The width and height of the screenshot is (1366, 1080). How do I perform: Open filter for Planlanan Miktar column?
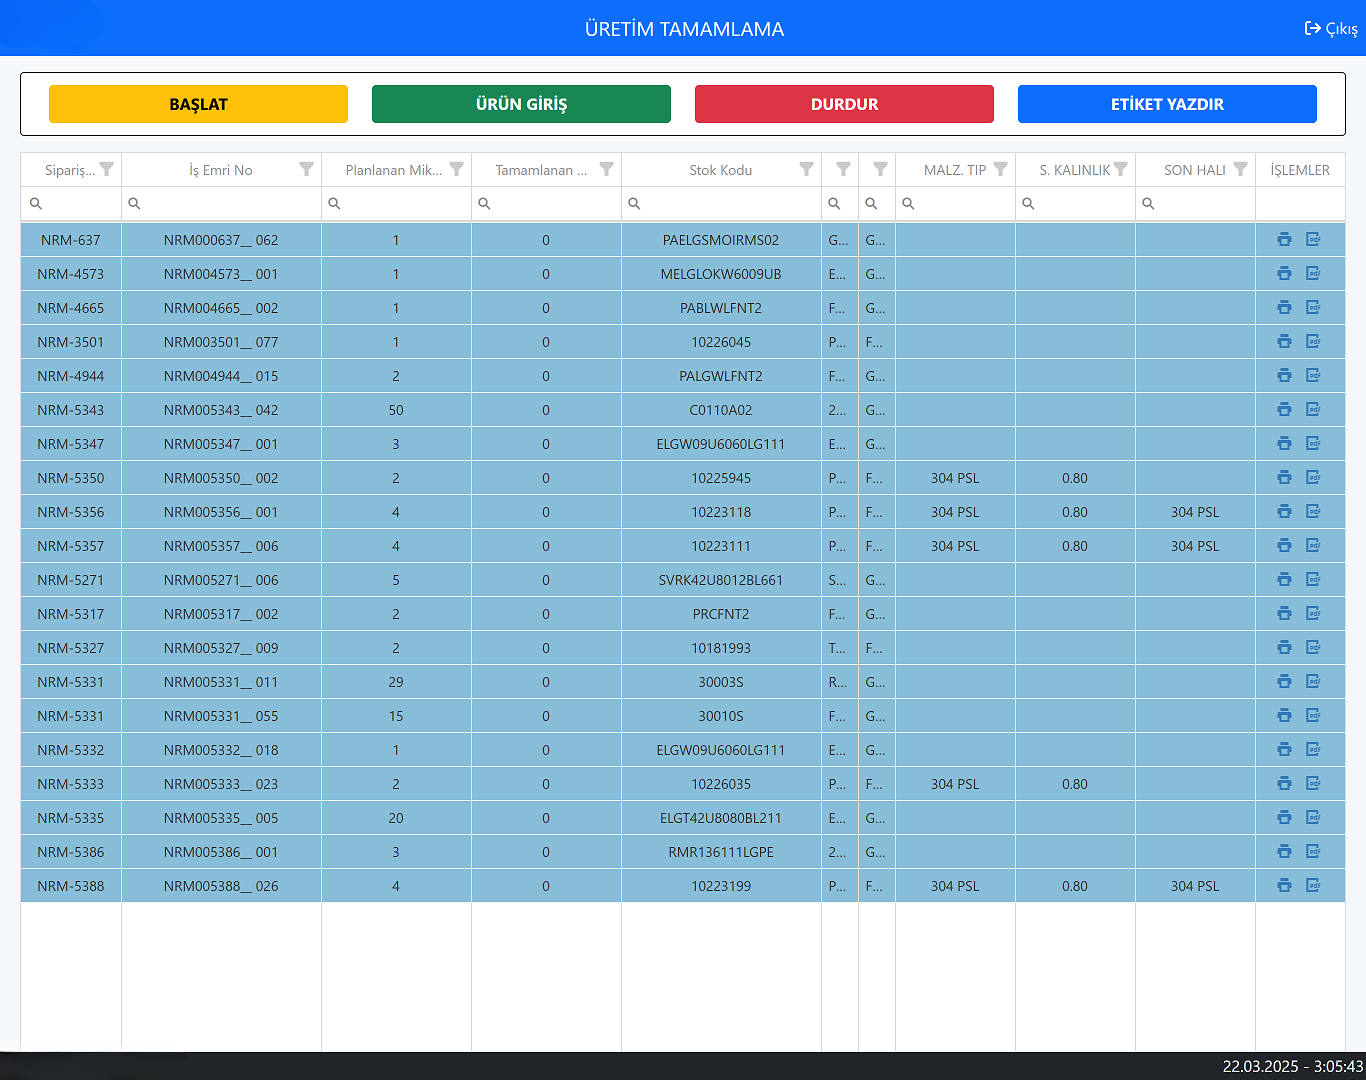pyautogui.click(x=456, y=169)
